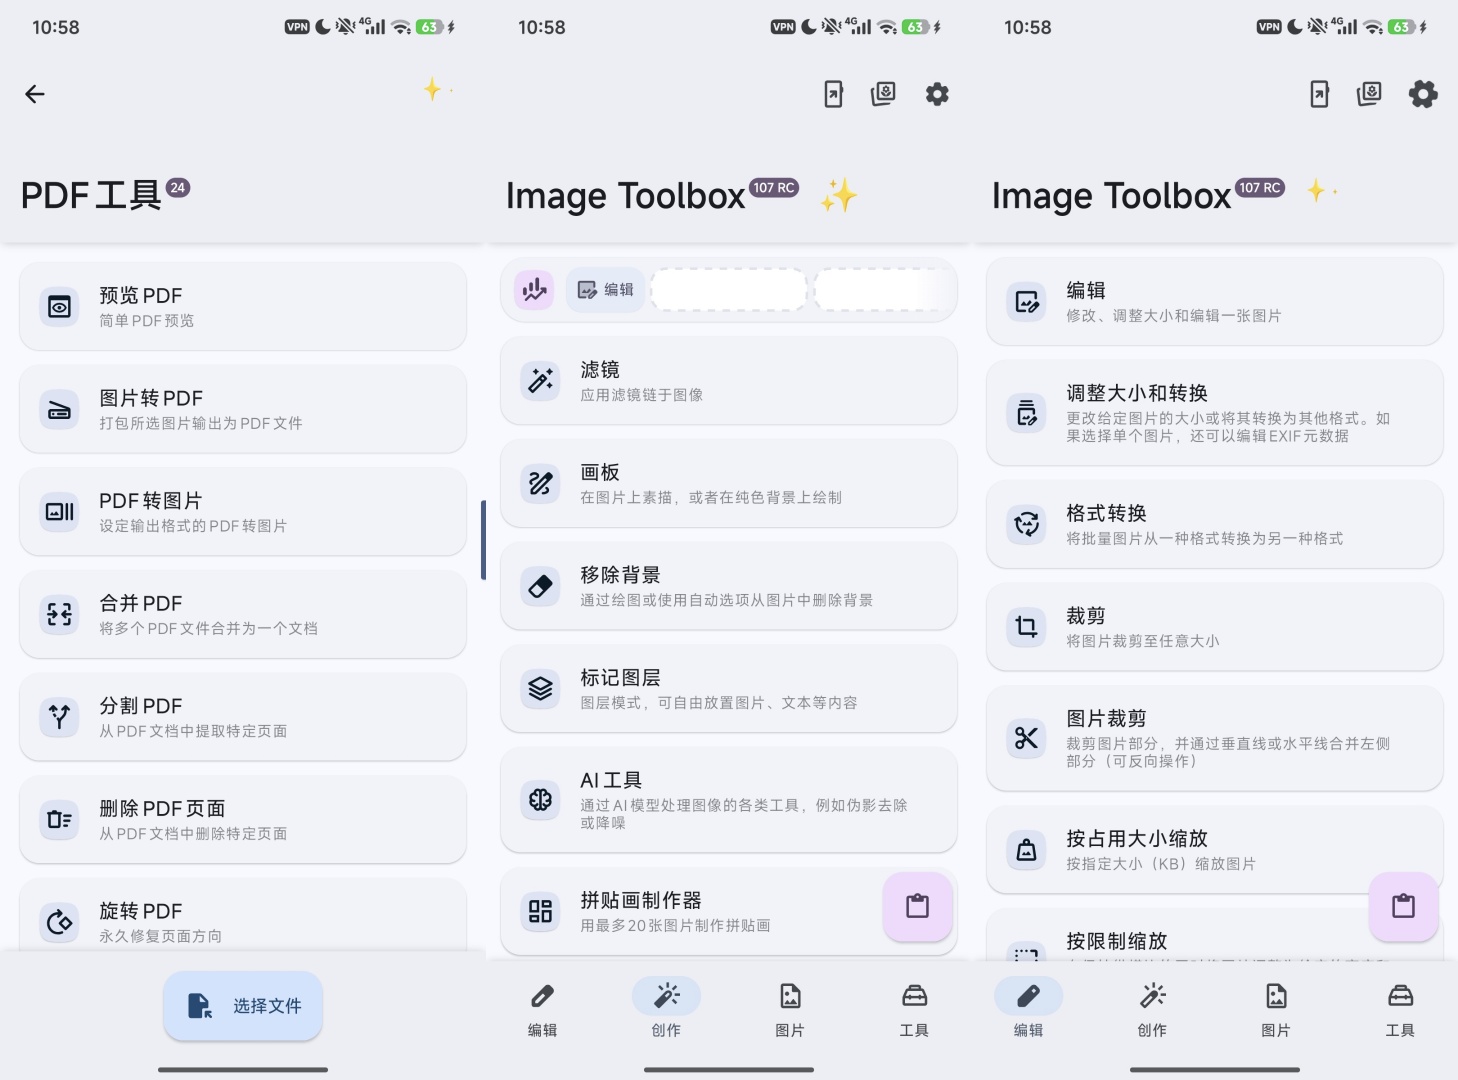Open the 旋转 PDF tool

[x=243, y=915]
